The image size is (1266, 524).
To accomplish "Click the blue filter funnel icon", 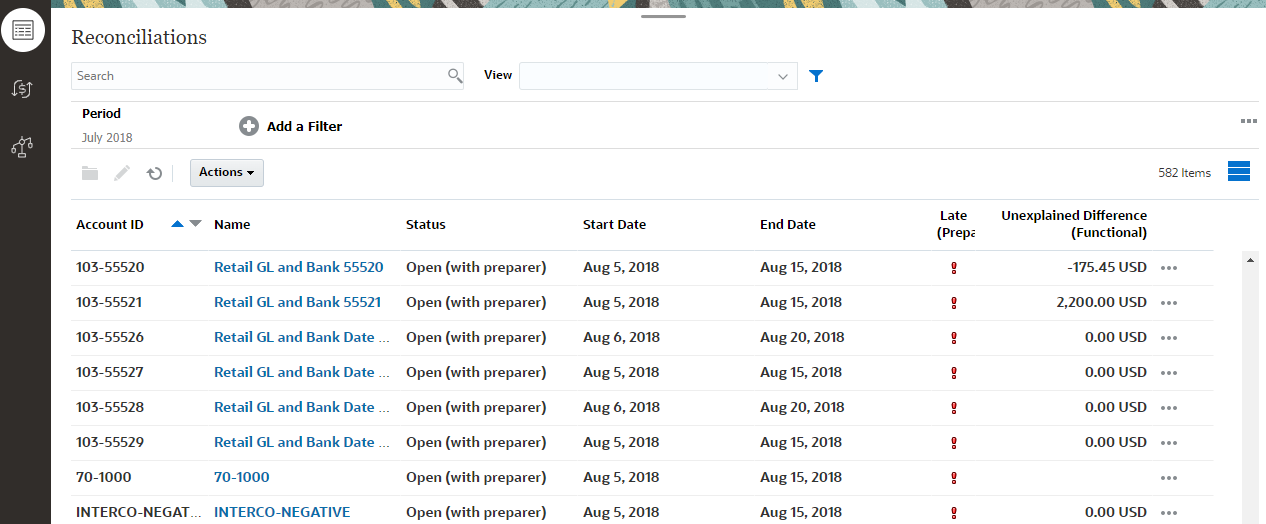I will click(x=816, y=76).
